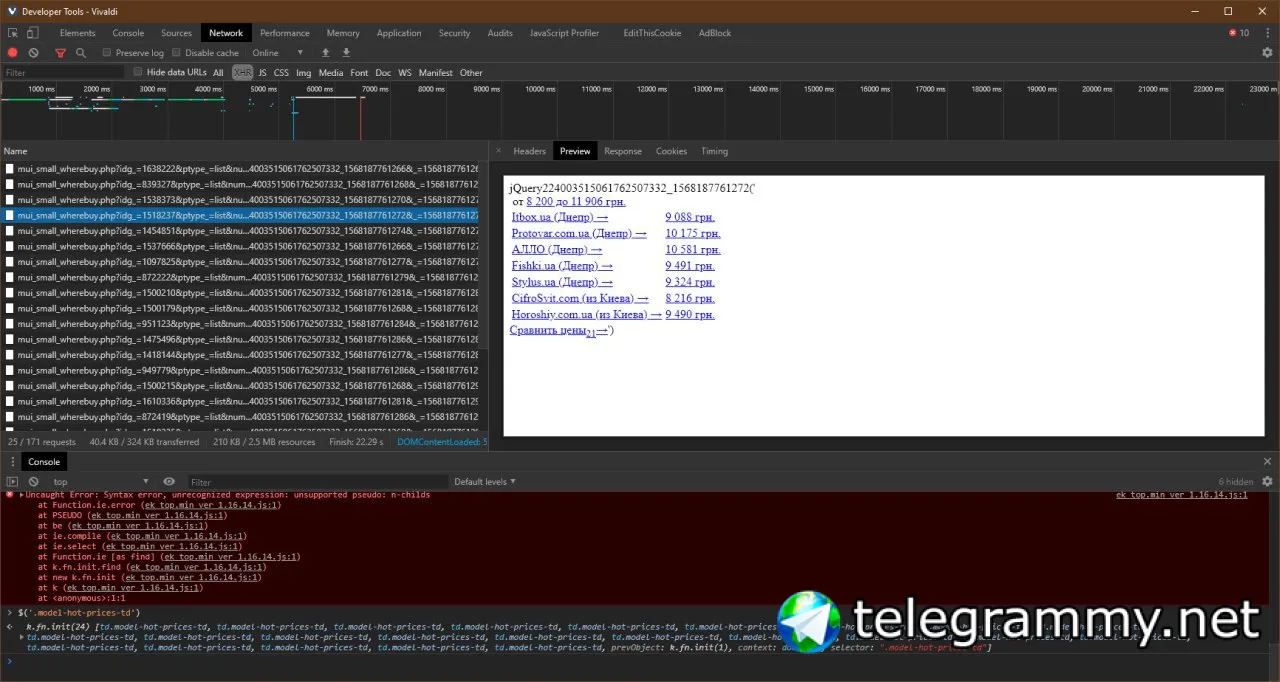Screen dimensions: 1280x682
Task: Switch to the Headers tab
Action: point(529,151)
